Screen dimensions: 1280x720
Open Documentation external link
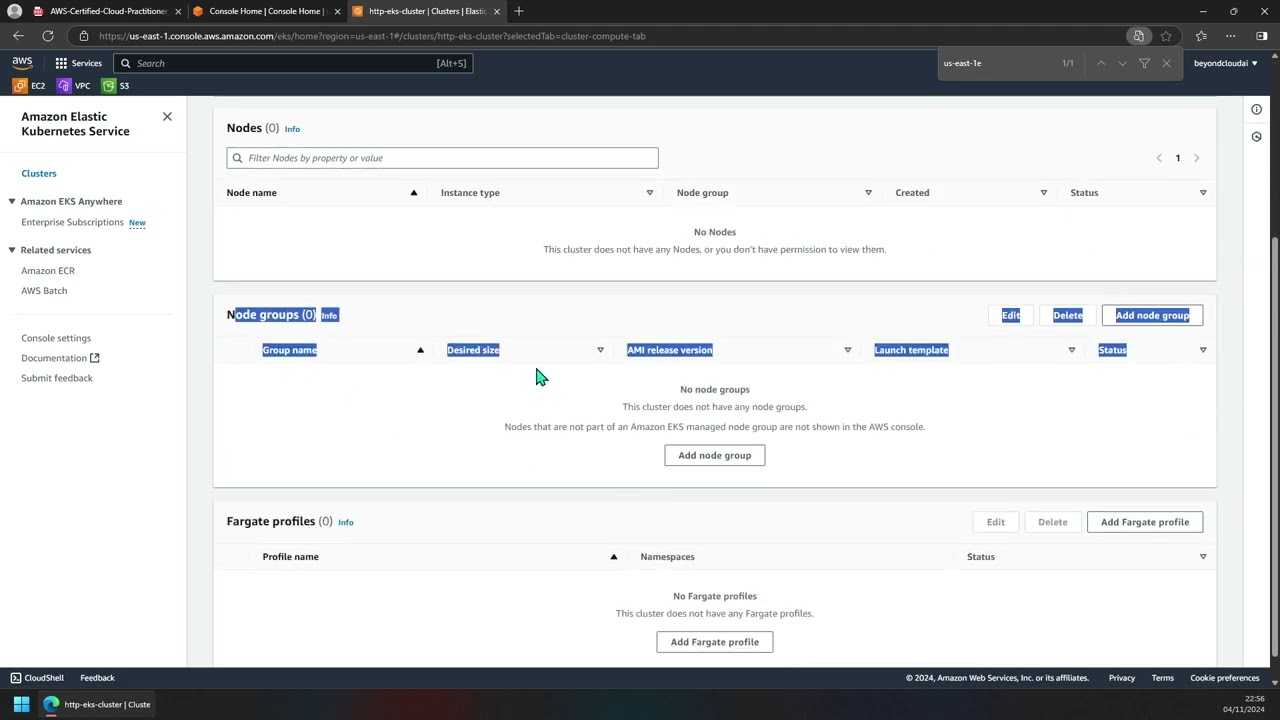(x=60, y=358)
